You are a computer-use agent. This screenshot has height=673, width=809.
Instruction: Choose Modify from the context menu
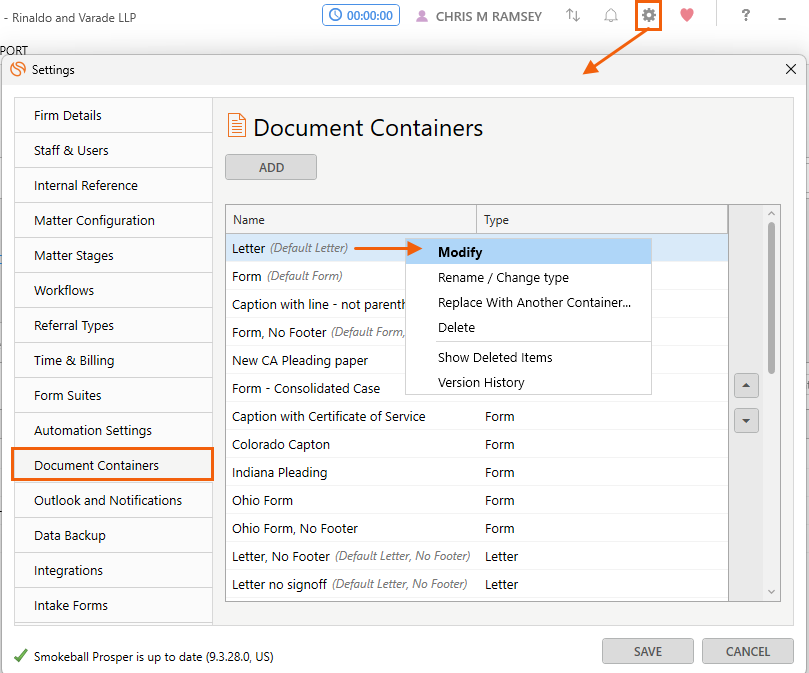[528, 252]
